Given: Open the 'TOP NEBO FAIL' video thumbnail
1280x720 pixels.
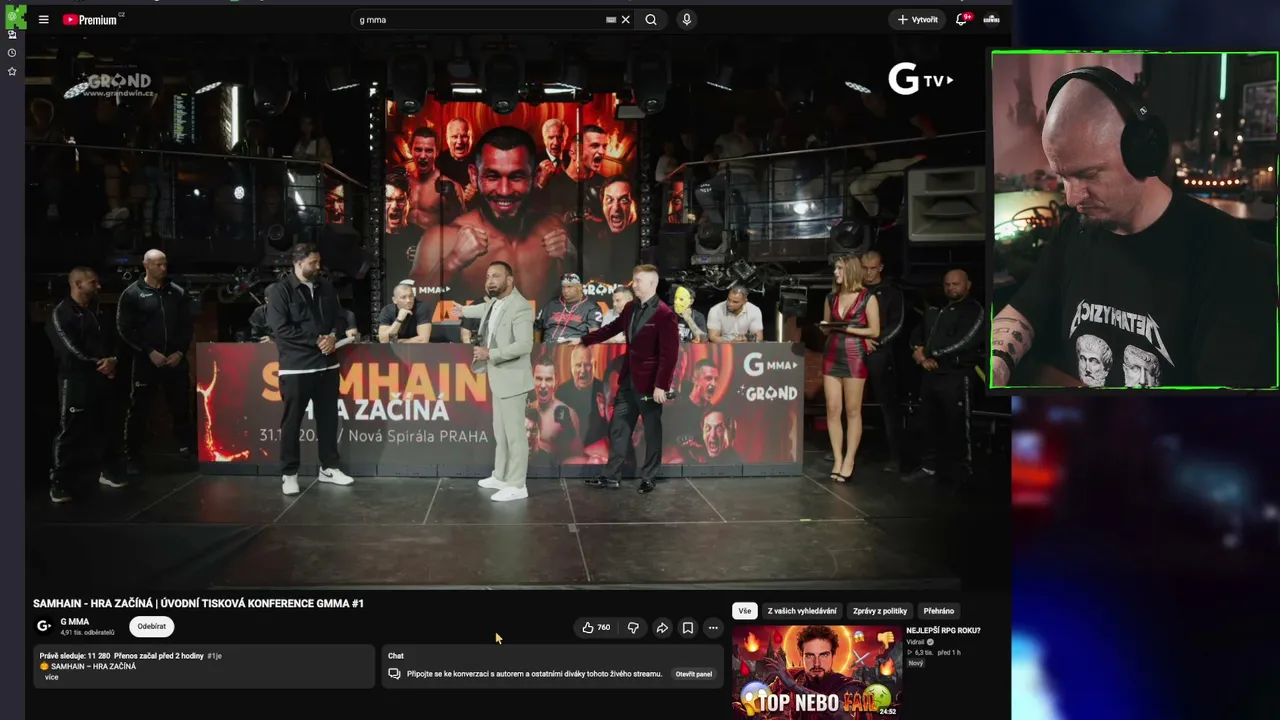Looking at the screenshot, I should 817,672.
